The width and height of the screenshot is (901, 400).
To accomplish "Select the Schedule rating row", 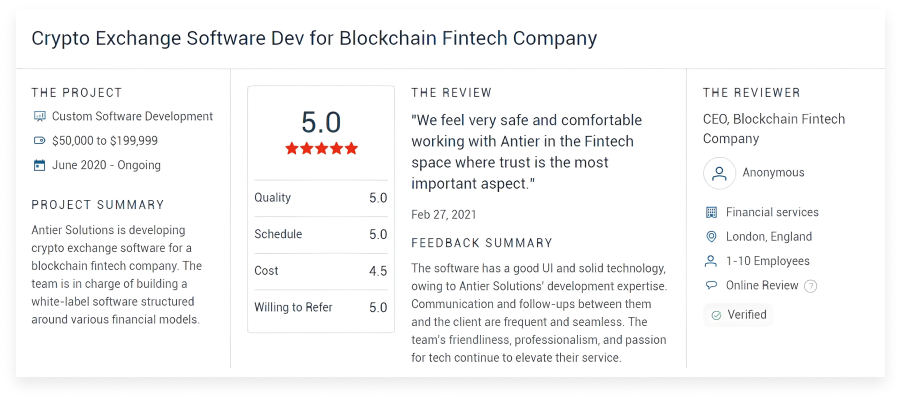I will [x=320, y=234].
